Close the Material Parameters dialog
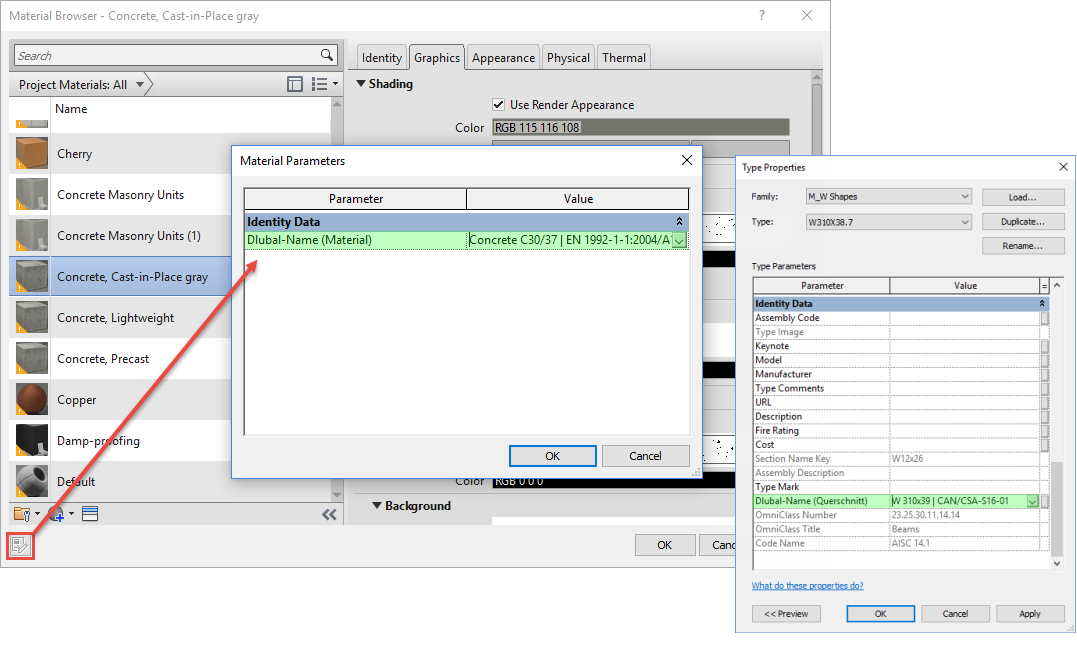 pyautogui.click(x=686, y=160)
